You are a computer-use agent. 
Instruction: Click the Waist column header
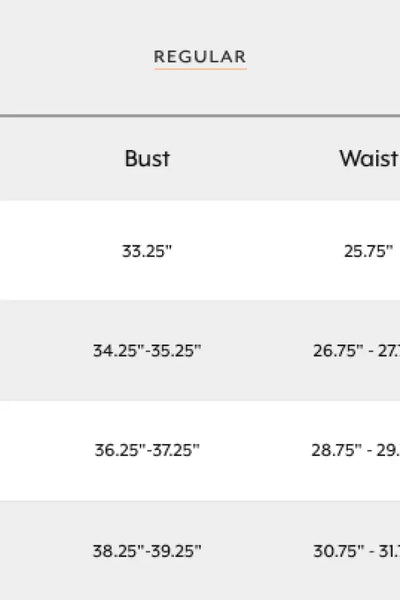point(369,158)
